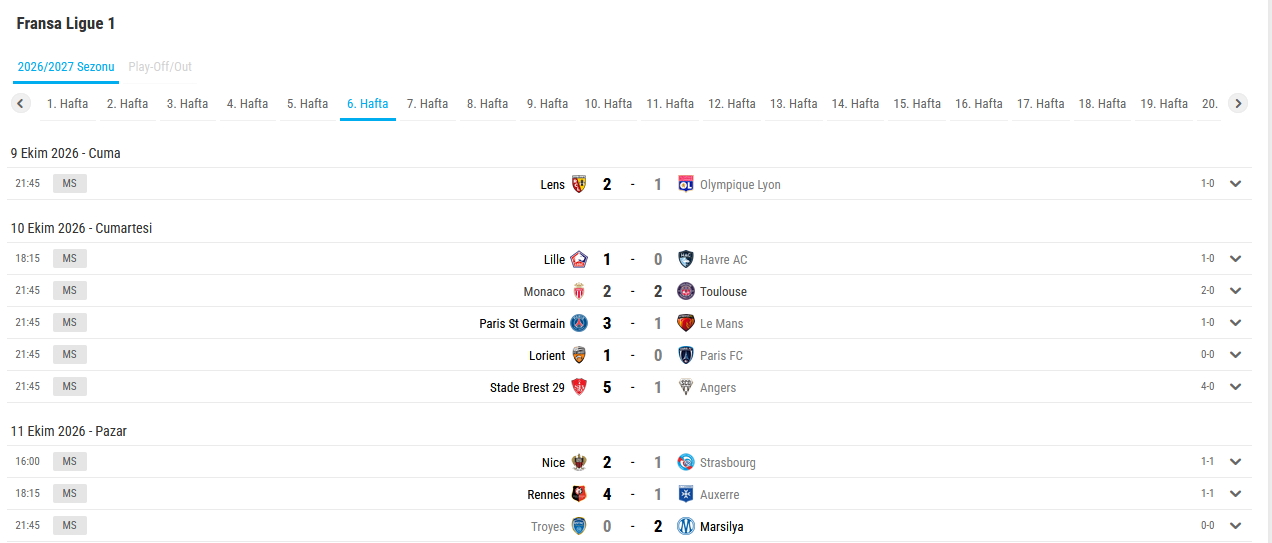Open the Play-Off/Out tab
Viewport: 1272px width, 543px height.
160,67
